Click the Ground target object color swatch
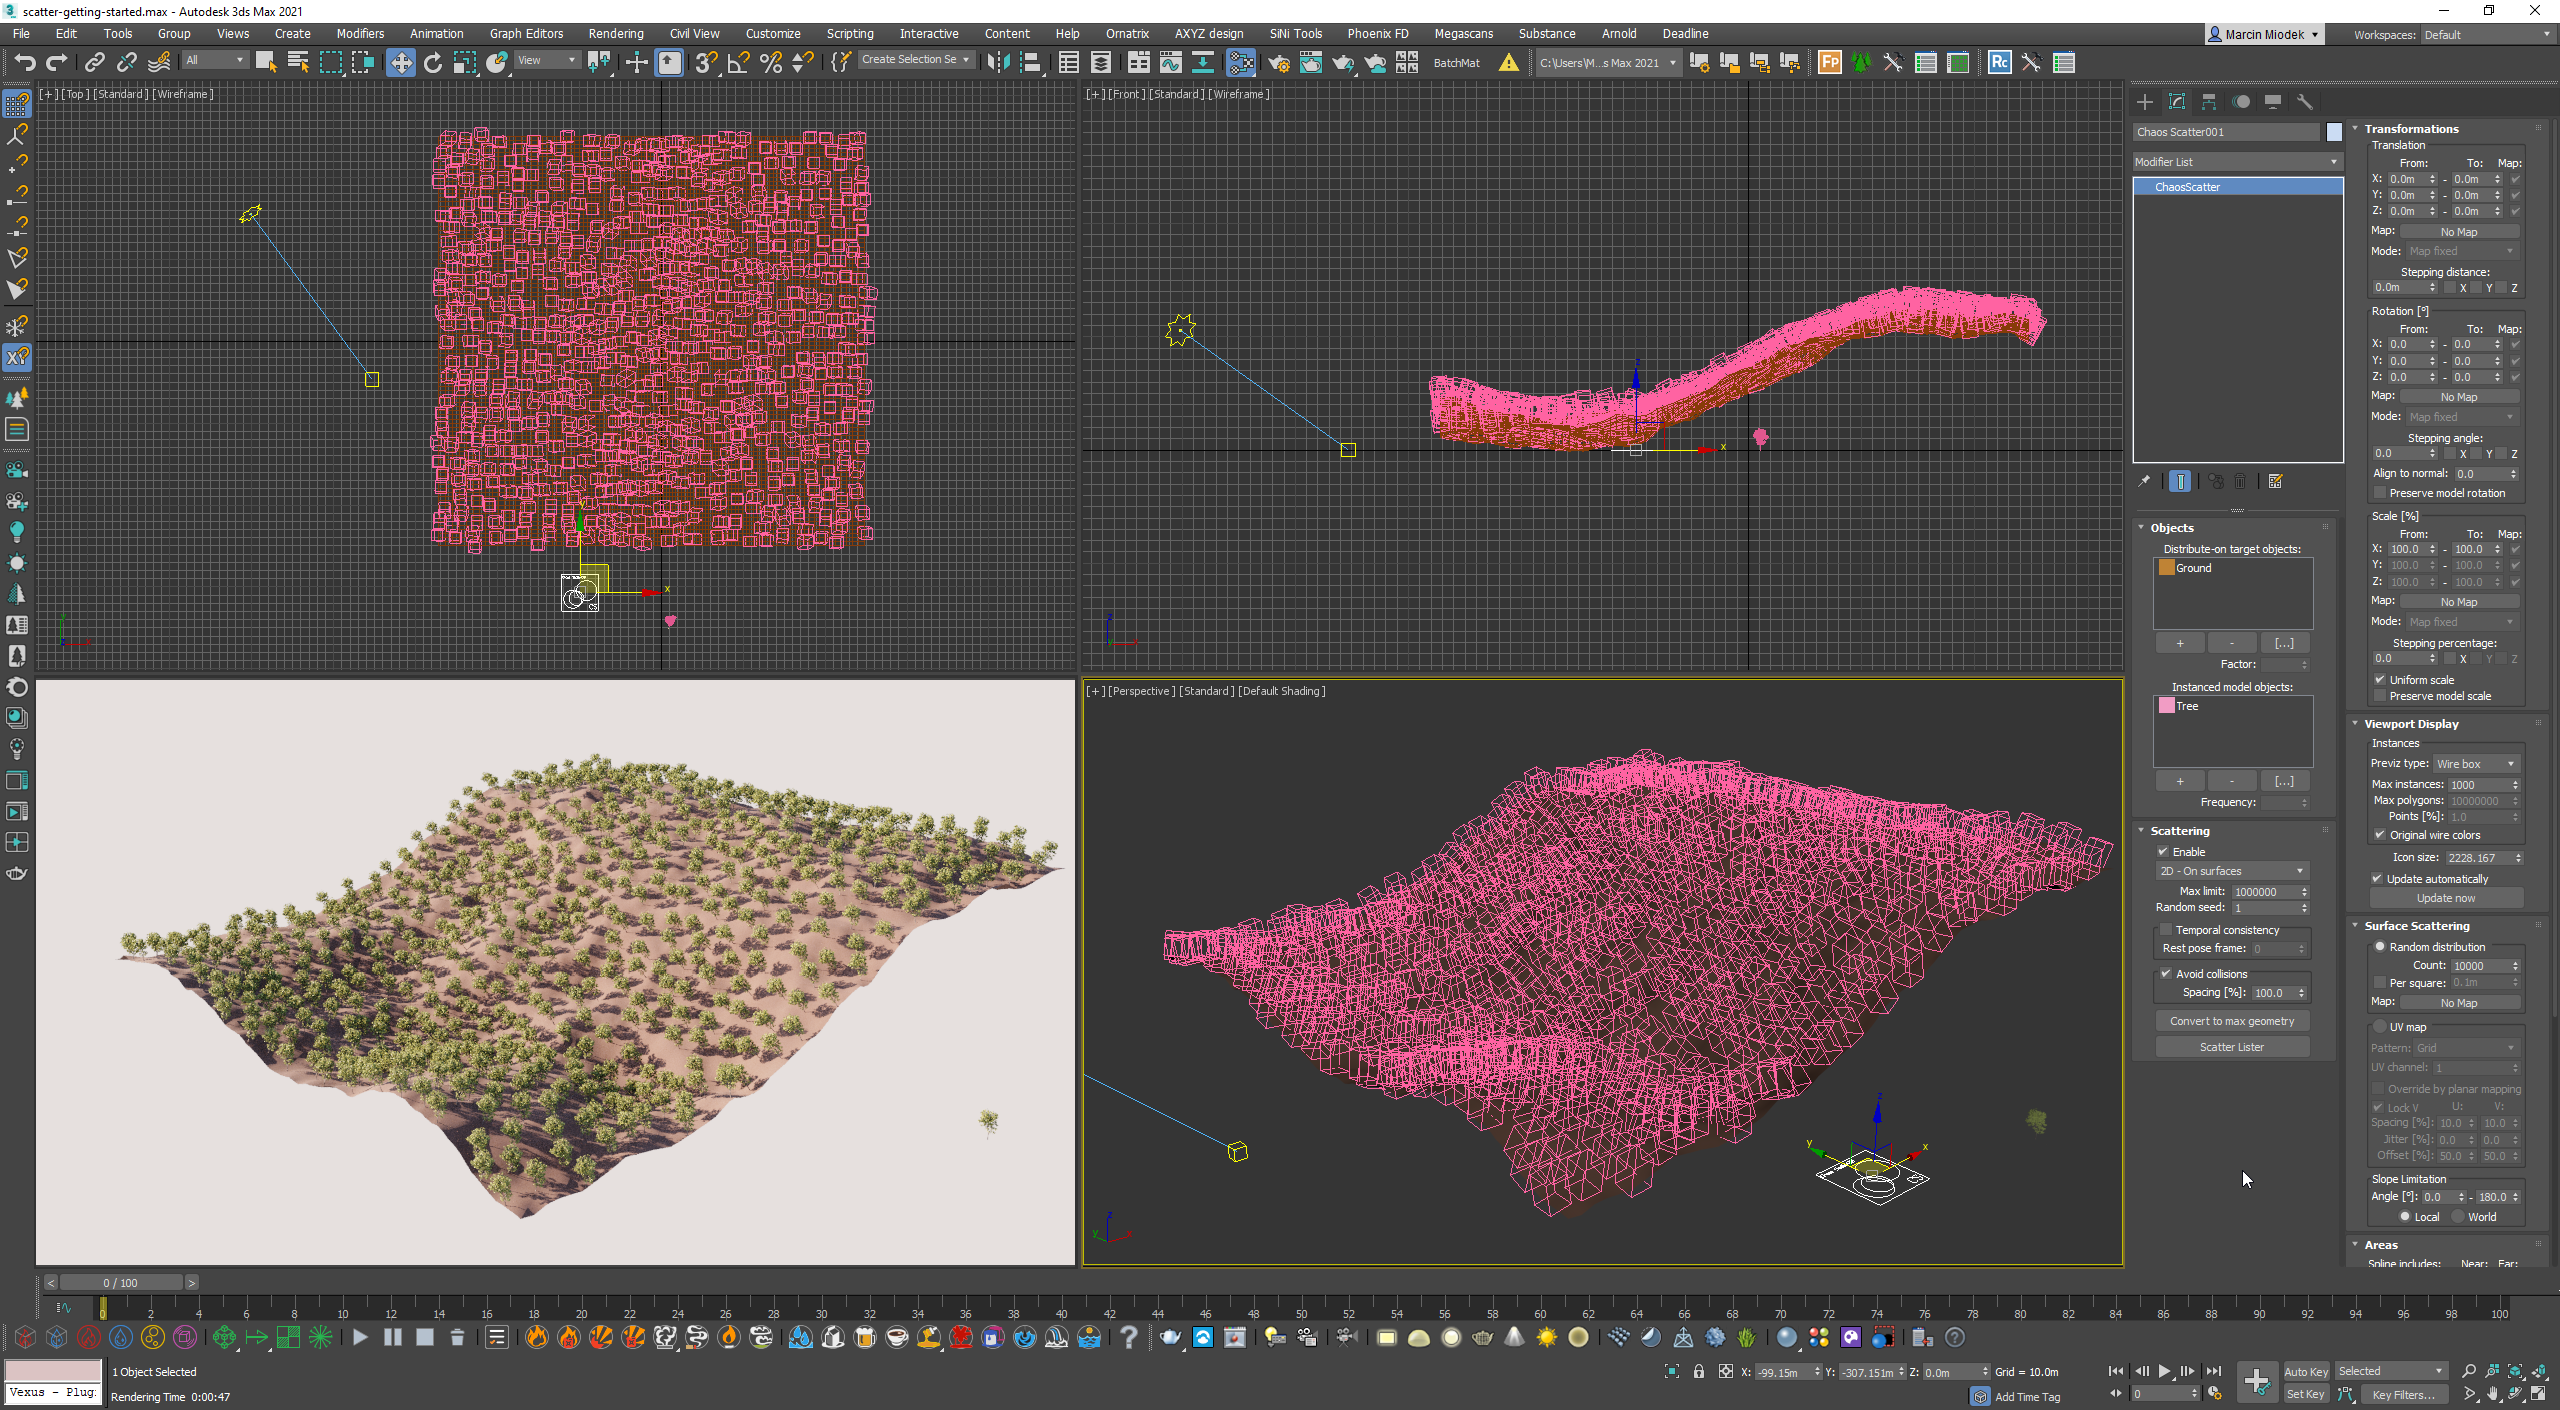 click(2167, 567)
